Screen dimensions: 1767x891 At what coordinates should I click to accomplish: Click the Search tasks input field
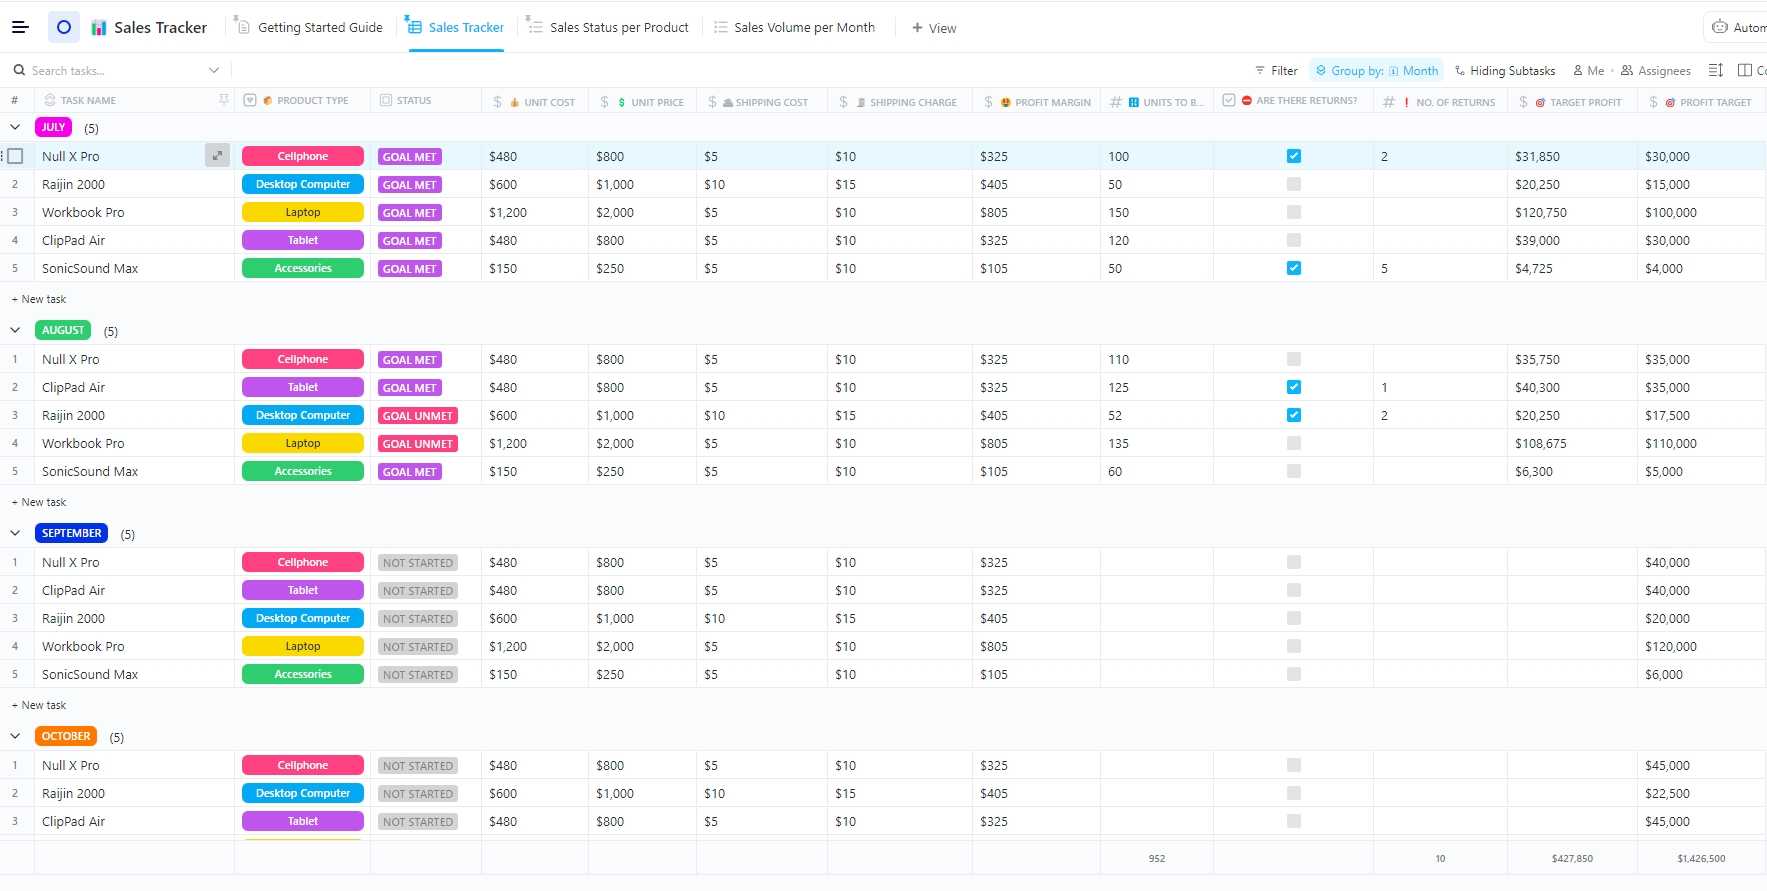coord(110,71)
